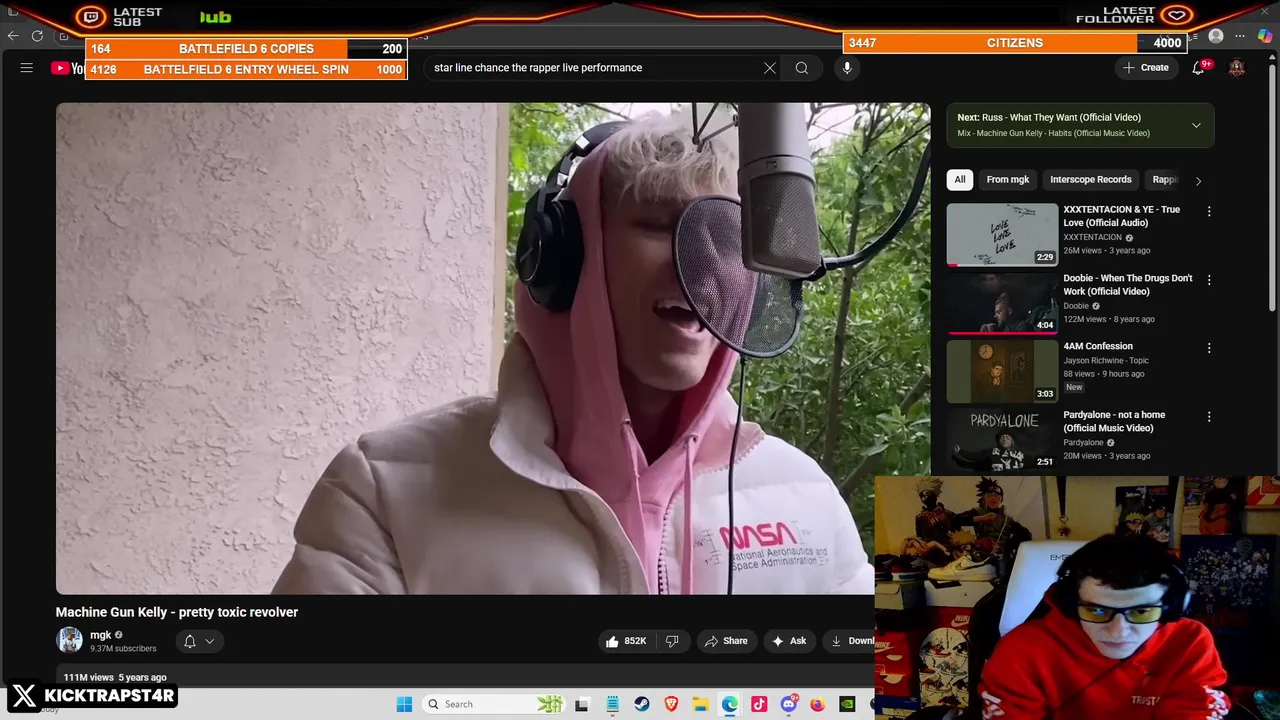Open Notepad from the taskbar
This screenshot has height=720, width=1280.
pos(612,704)
